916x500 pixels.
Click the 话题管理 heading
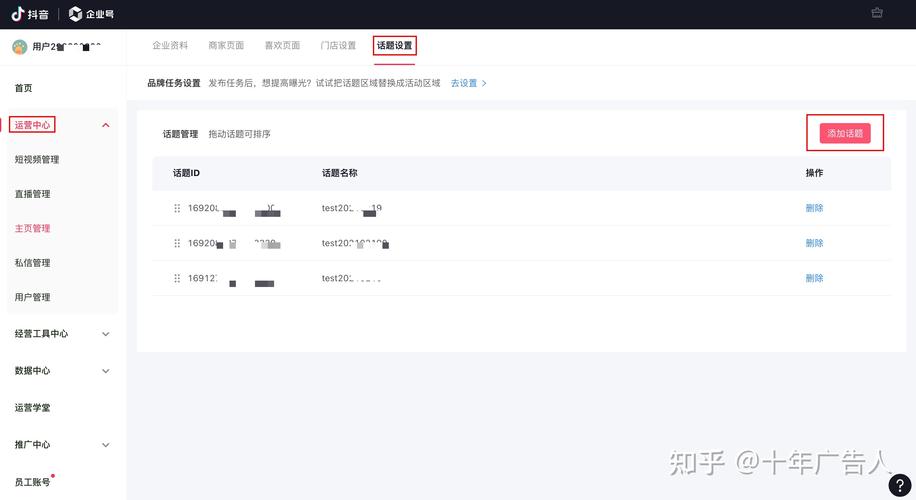(181, 134)
